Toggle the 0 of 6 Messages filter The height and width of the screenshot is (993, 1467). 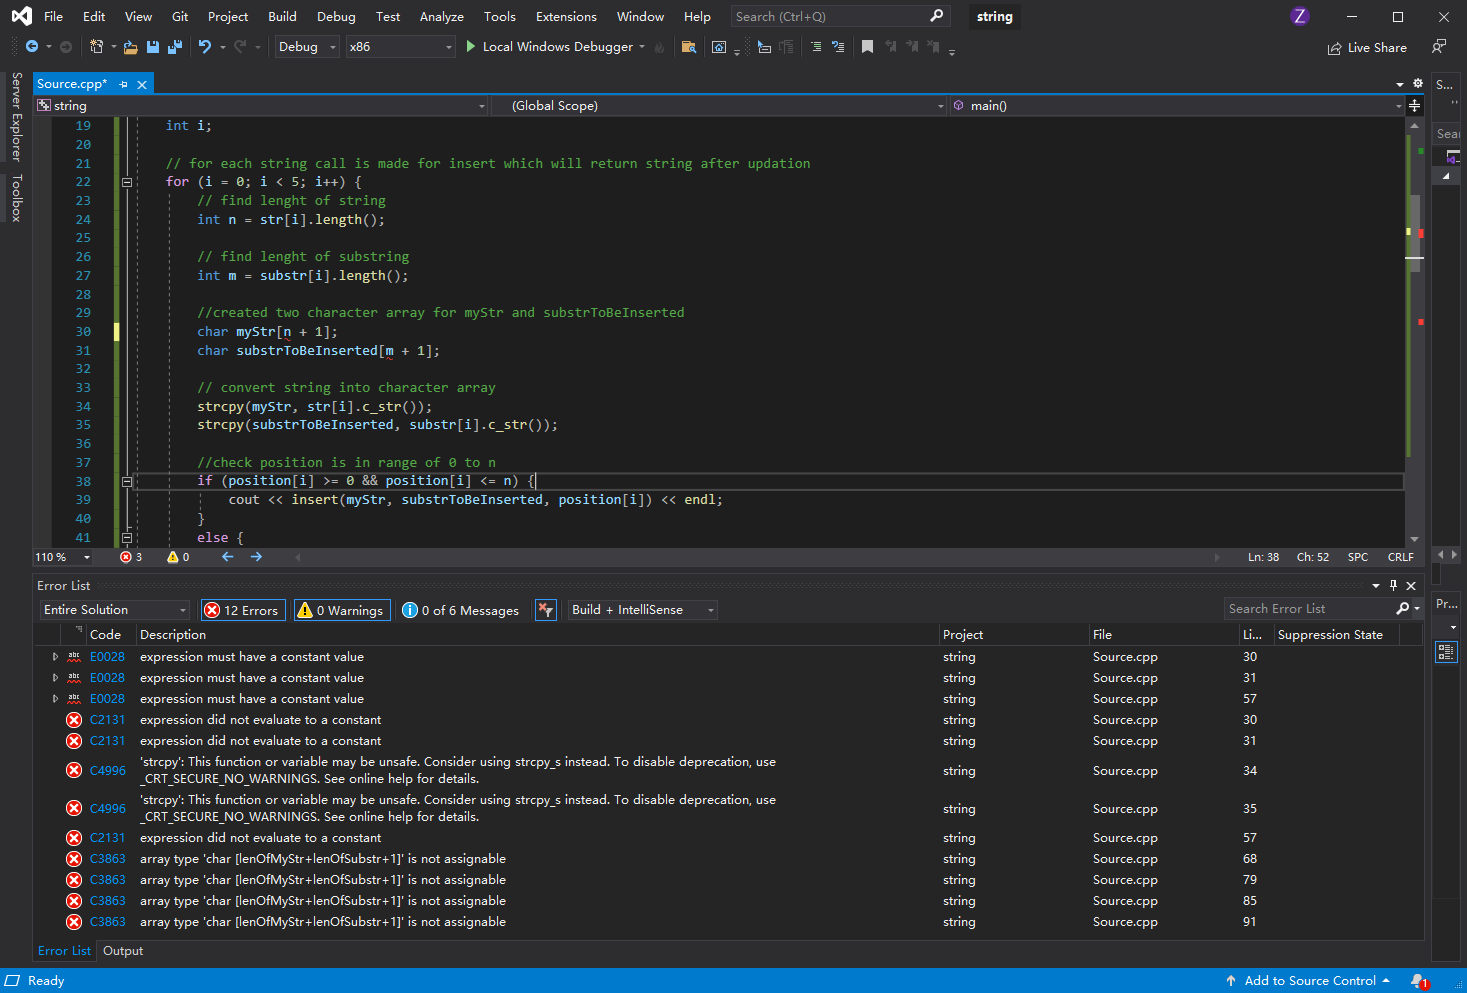click(461, 610)
